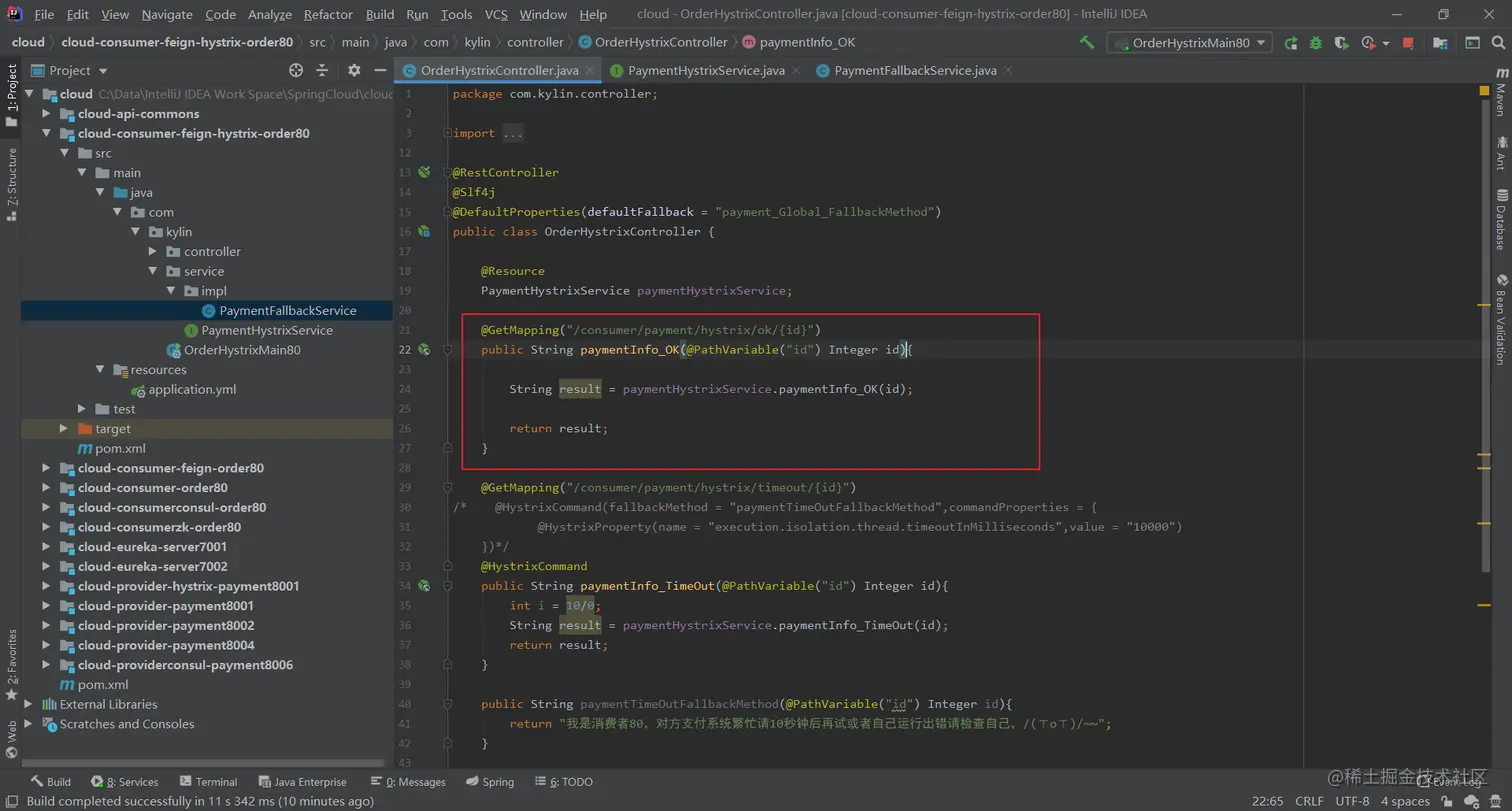
Task: Toggle the 1: Project tool window button
Action: [11, 96]
